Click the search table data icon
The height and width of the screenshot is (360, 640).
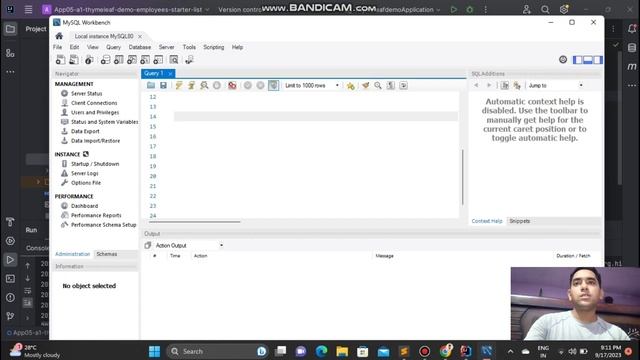(174, 60)
